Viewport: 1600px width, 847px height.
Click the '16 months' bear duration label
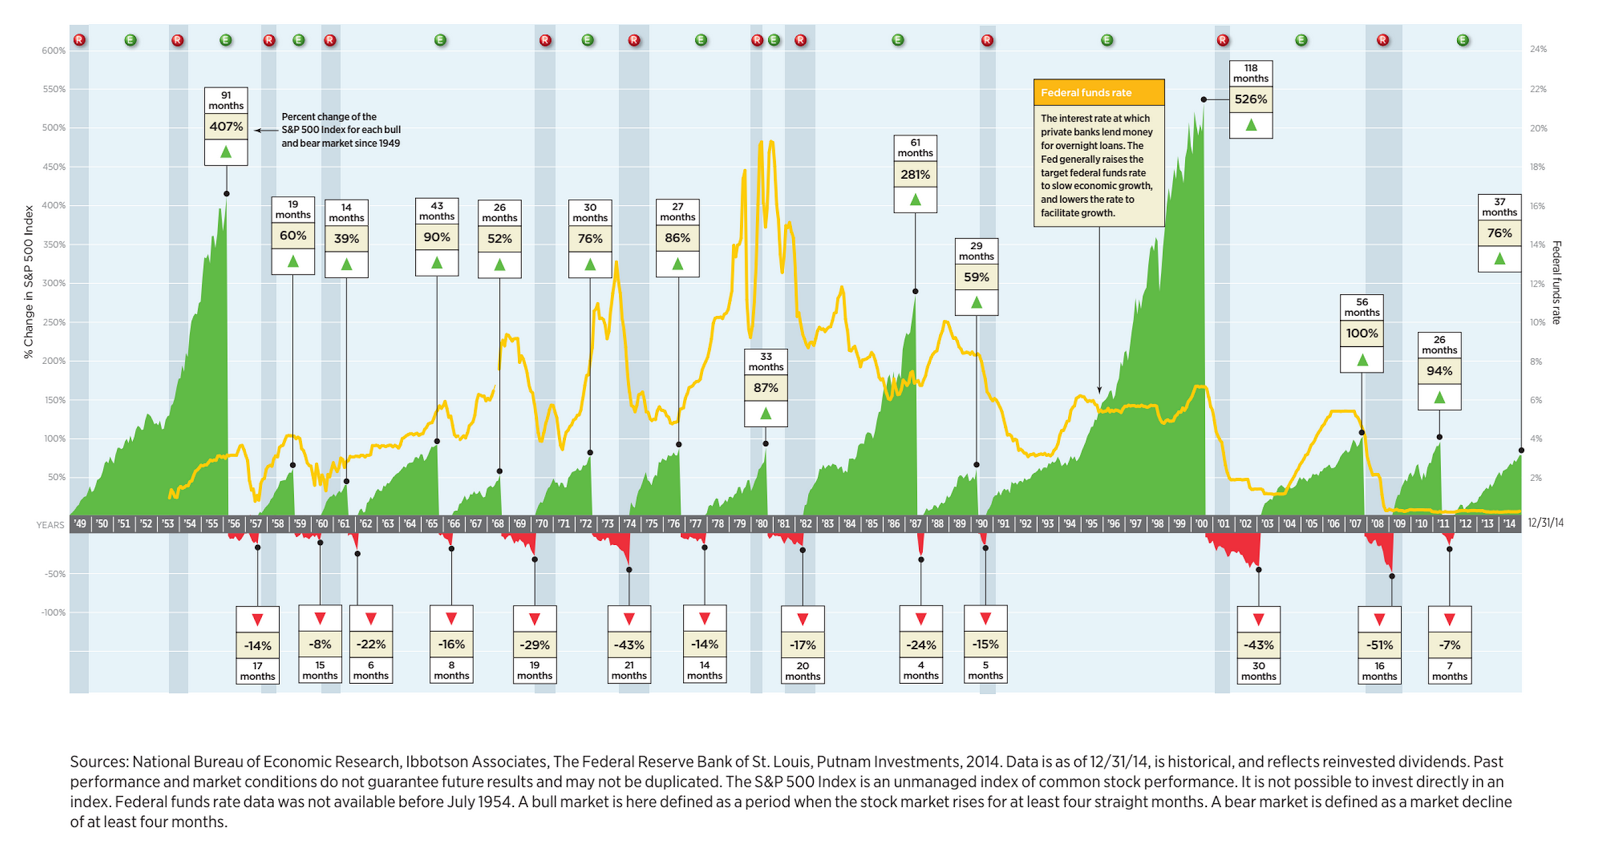(x=1380, y=671)
